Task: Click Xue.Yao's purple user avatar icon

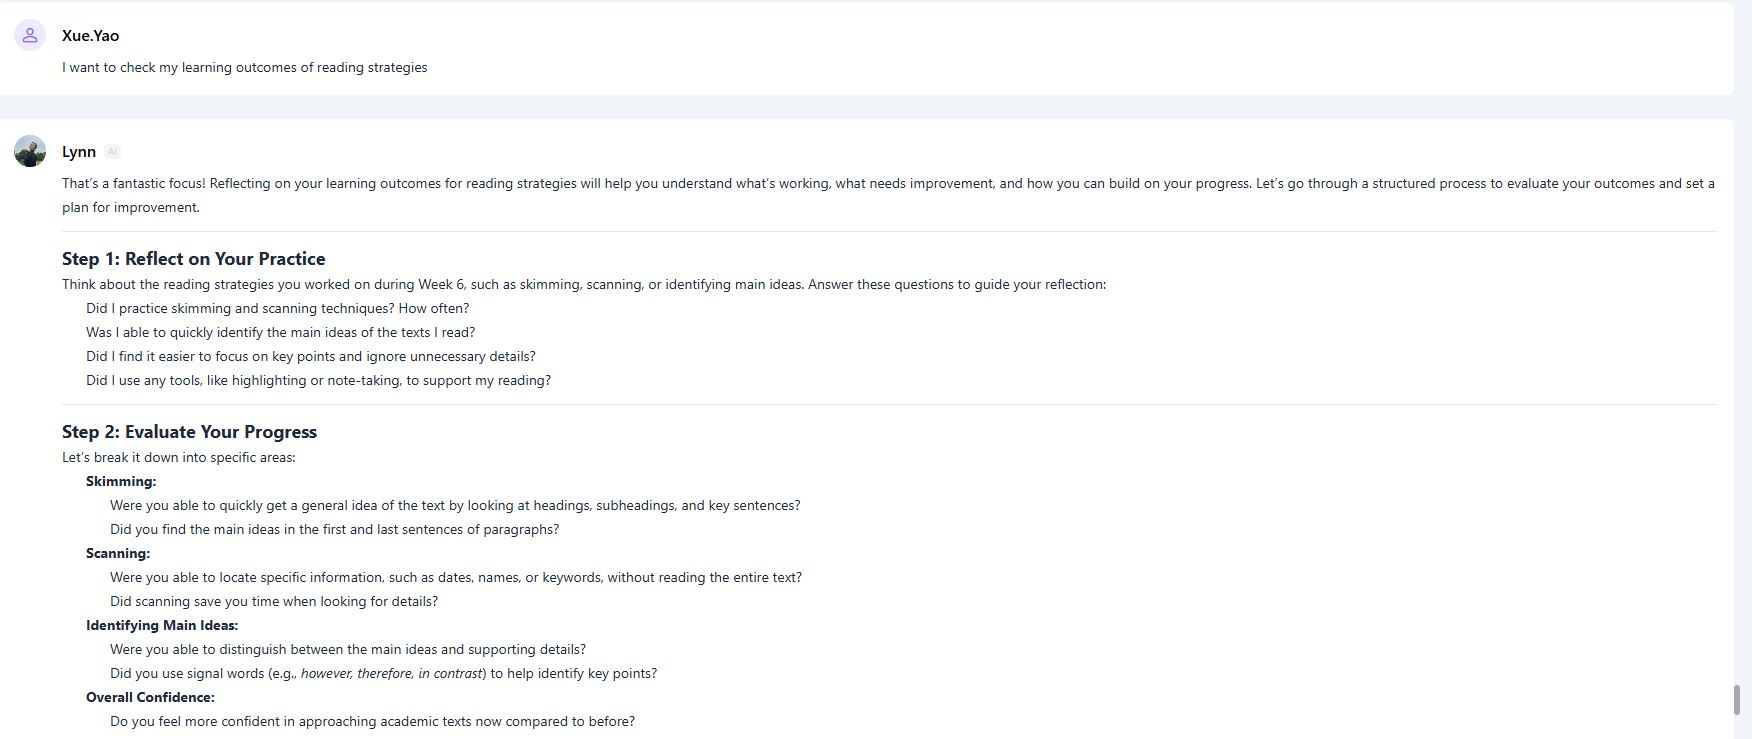Action: click(30, 35)
